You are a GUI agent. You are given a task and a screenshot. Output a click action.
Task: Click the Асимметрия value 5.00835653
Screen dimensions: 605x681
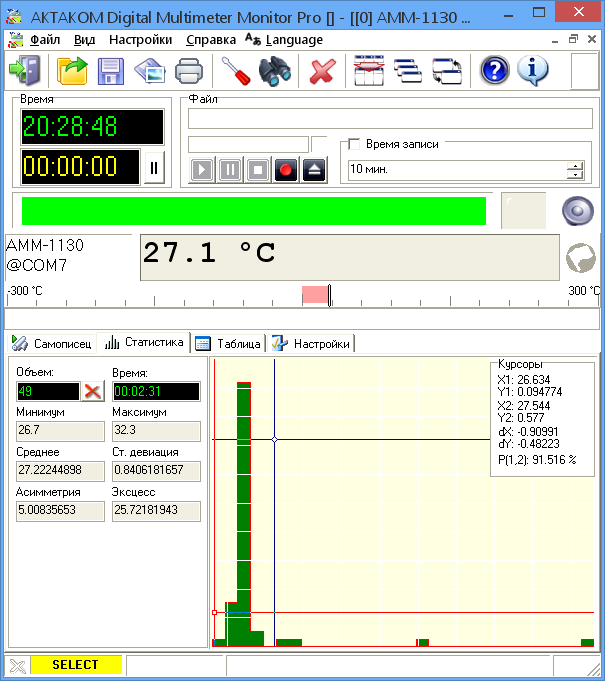click(x=60, y=511)
